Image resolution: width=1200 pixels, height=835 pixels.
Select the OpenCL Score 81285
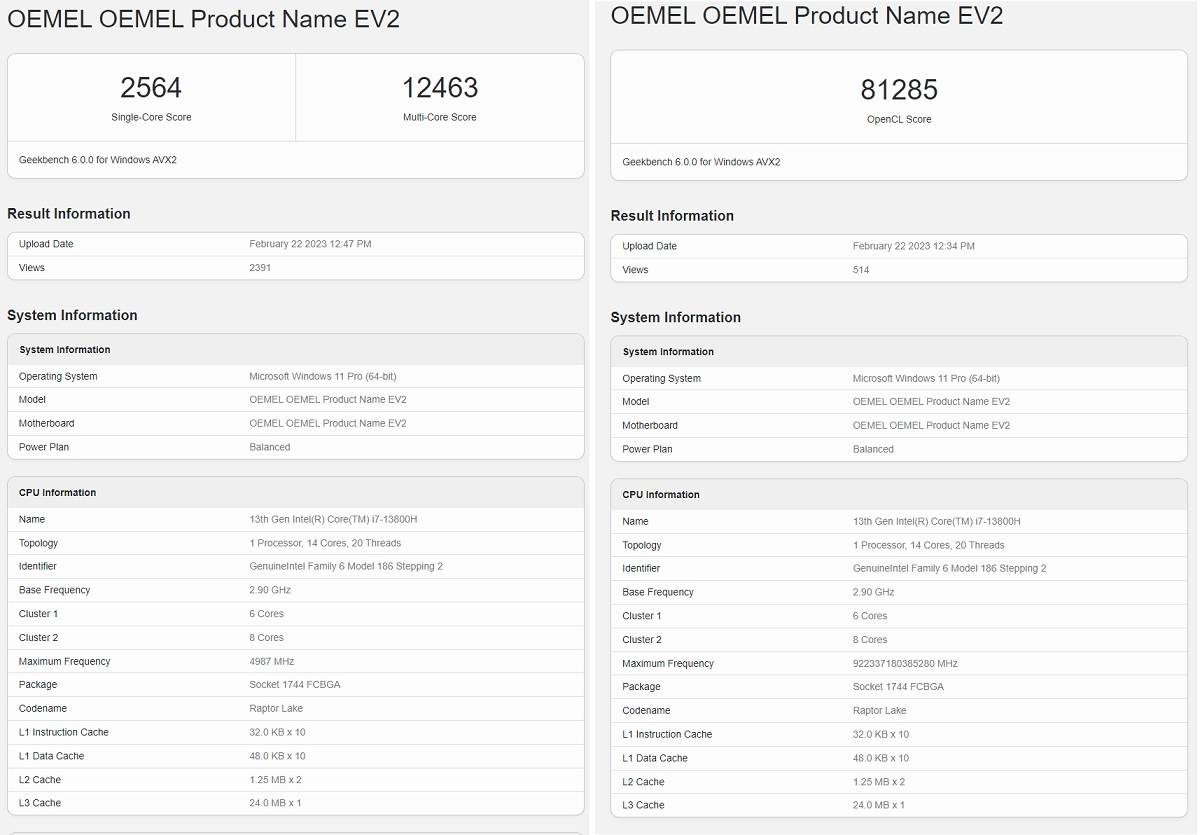pos(898,90)
